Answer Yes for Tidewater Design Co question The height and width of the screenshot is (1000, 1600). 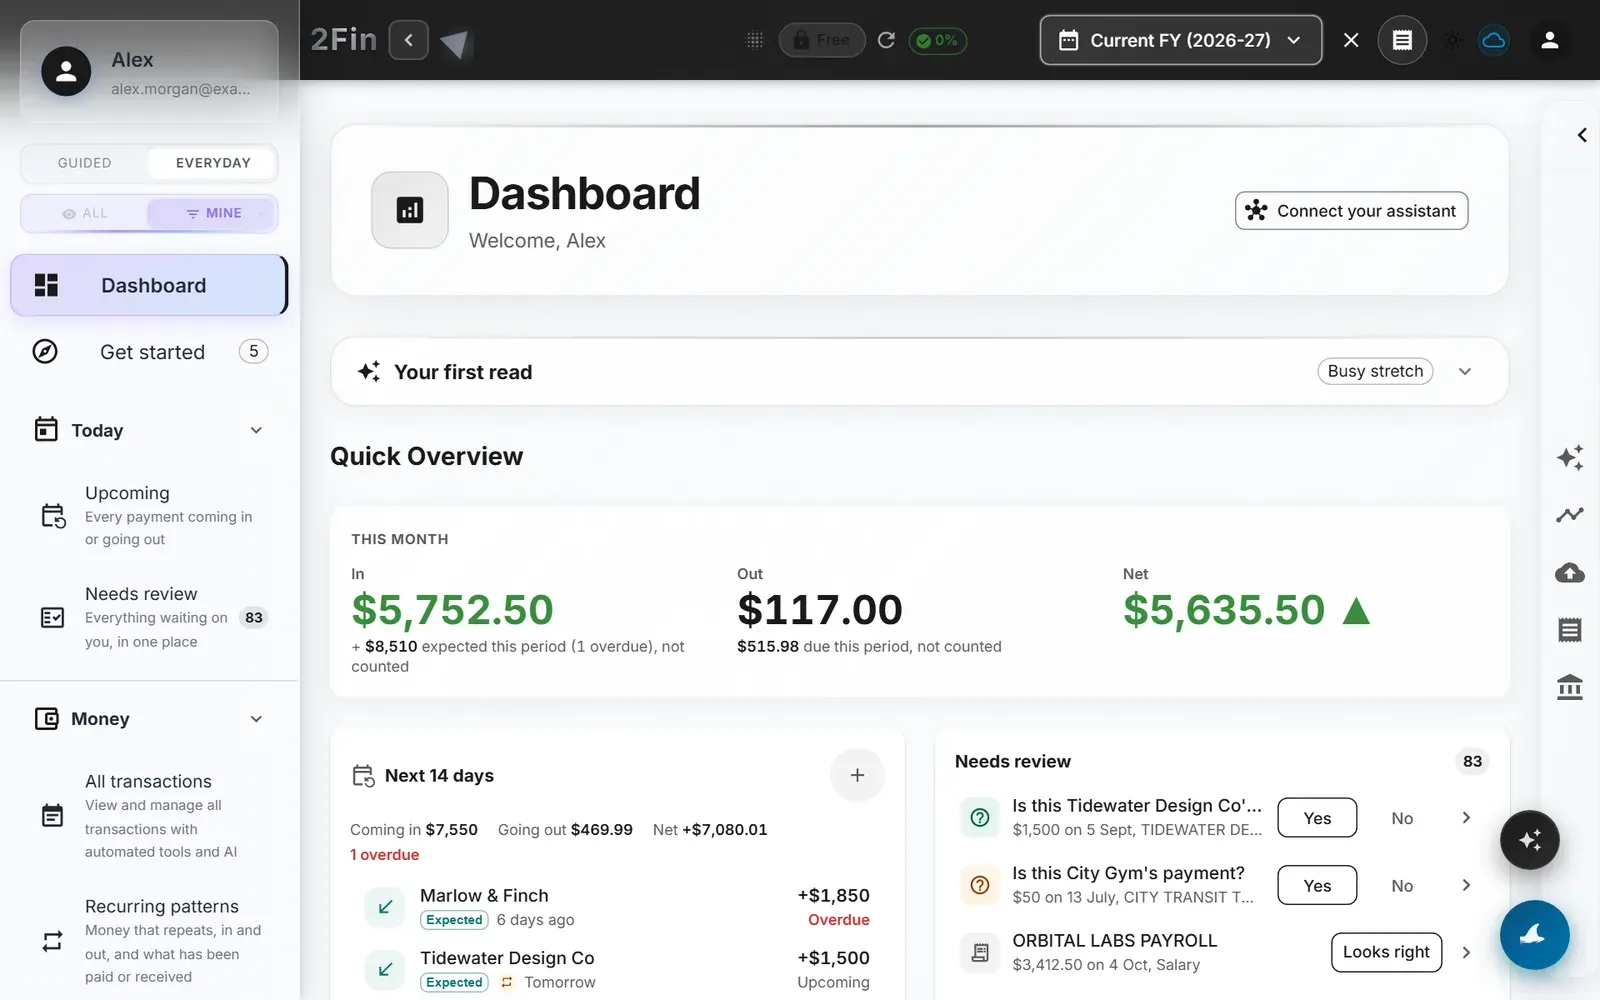[x=1317, y=818]
